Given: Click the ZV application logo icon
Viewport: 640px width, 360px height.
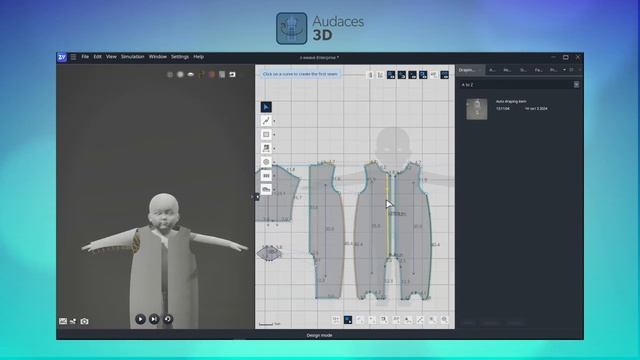Looking at the screenshot, I should pos(62,57).
